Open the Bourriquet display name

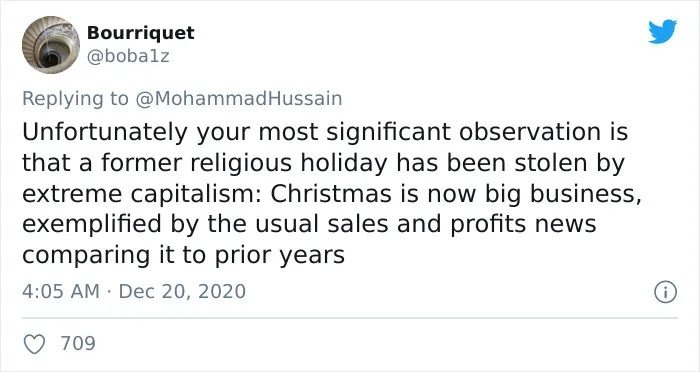pyautogui.click(x=141, y=33)
